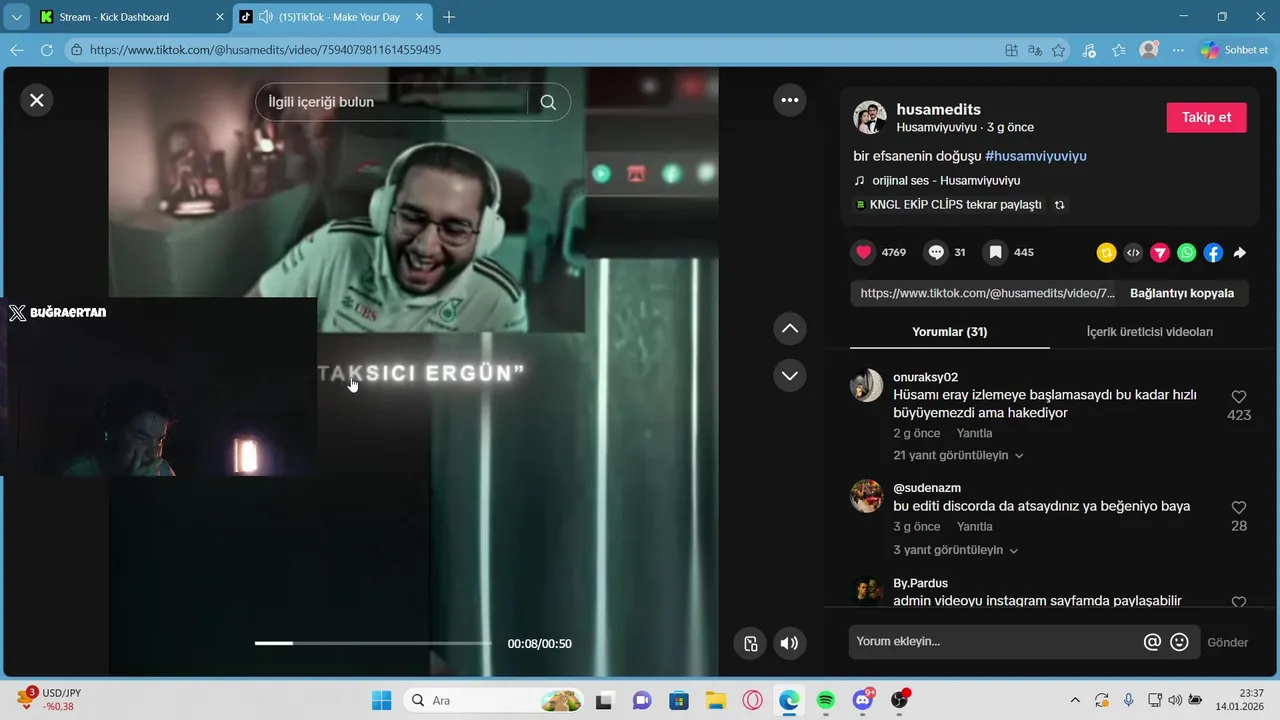Switch to Stream - Kick Dashboard tab
The width and height of the screenshot is (1280, 720).
click(x=132, y=17)
